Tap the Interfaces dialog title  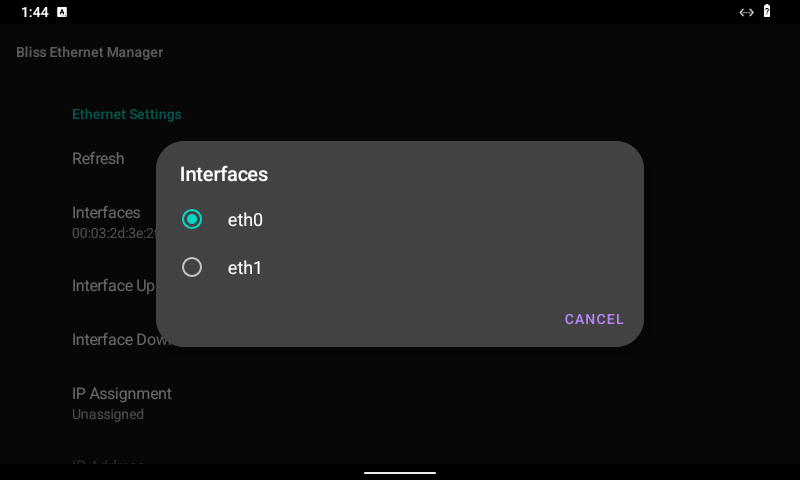(224, 174)
